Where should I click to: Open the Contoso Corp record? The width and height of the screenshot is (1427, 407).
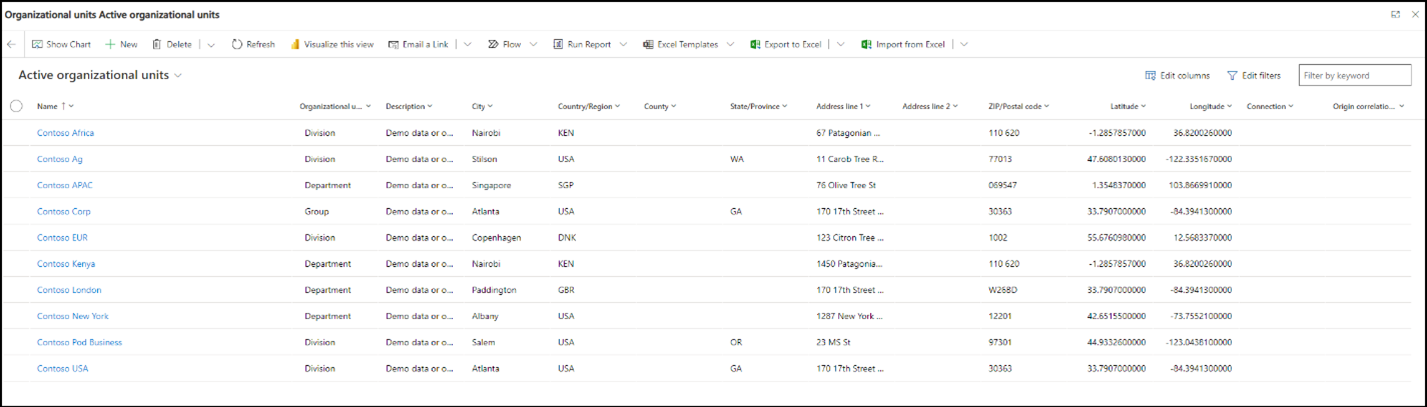pyautogui.click(x=64, y=211)
